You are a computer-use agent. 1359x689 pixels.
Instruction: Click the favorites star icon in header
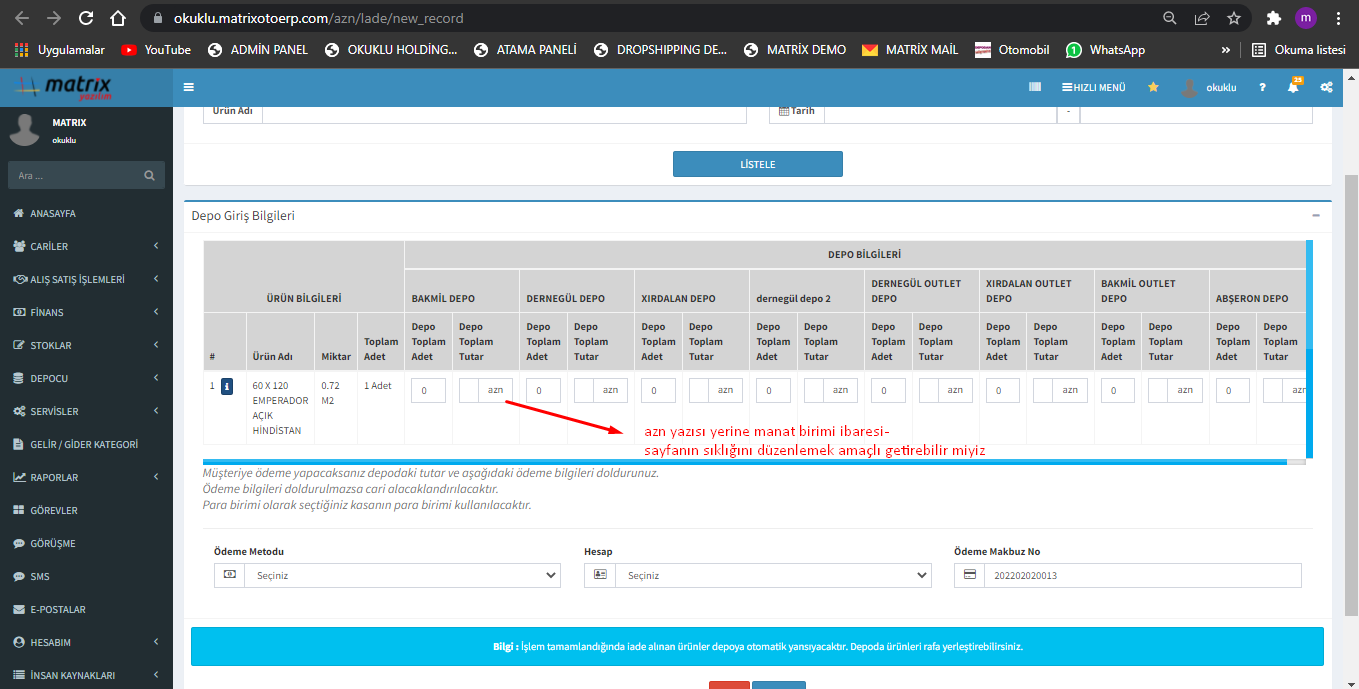coord(1153,88)
